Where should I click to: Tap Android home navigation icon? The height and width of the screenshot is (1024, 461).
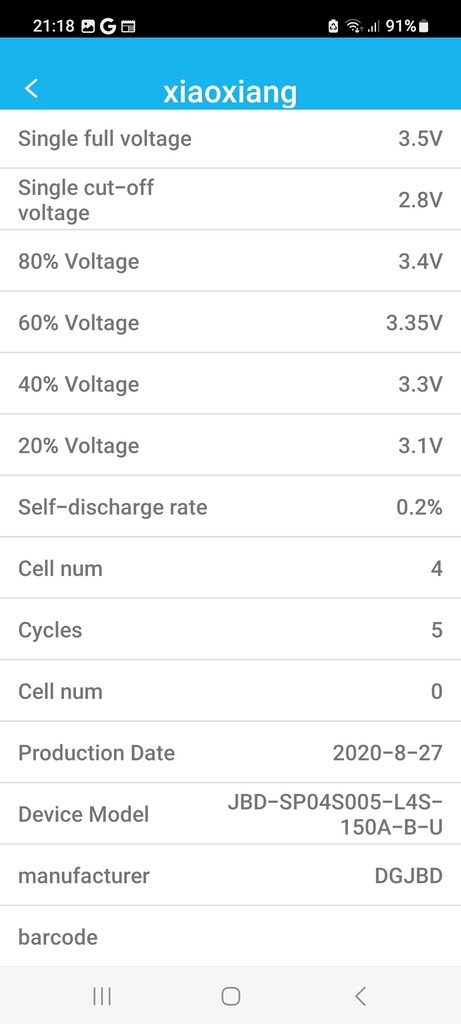tap(230, 996)
